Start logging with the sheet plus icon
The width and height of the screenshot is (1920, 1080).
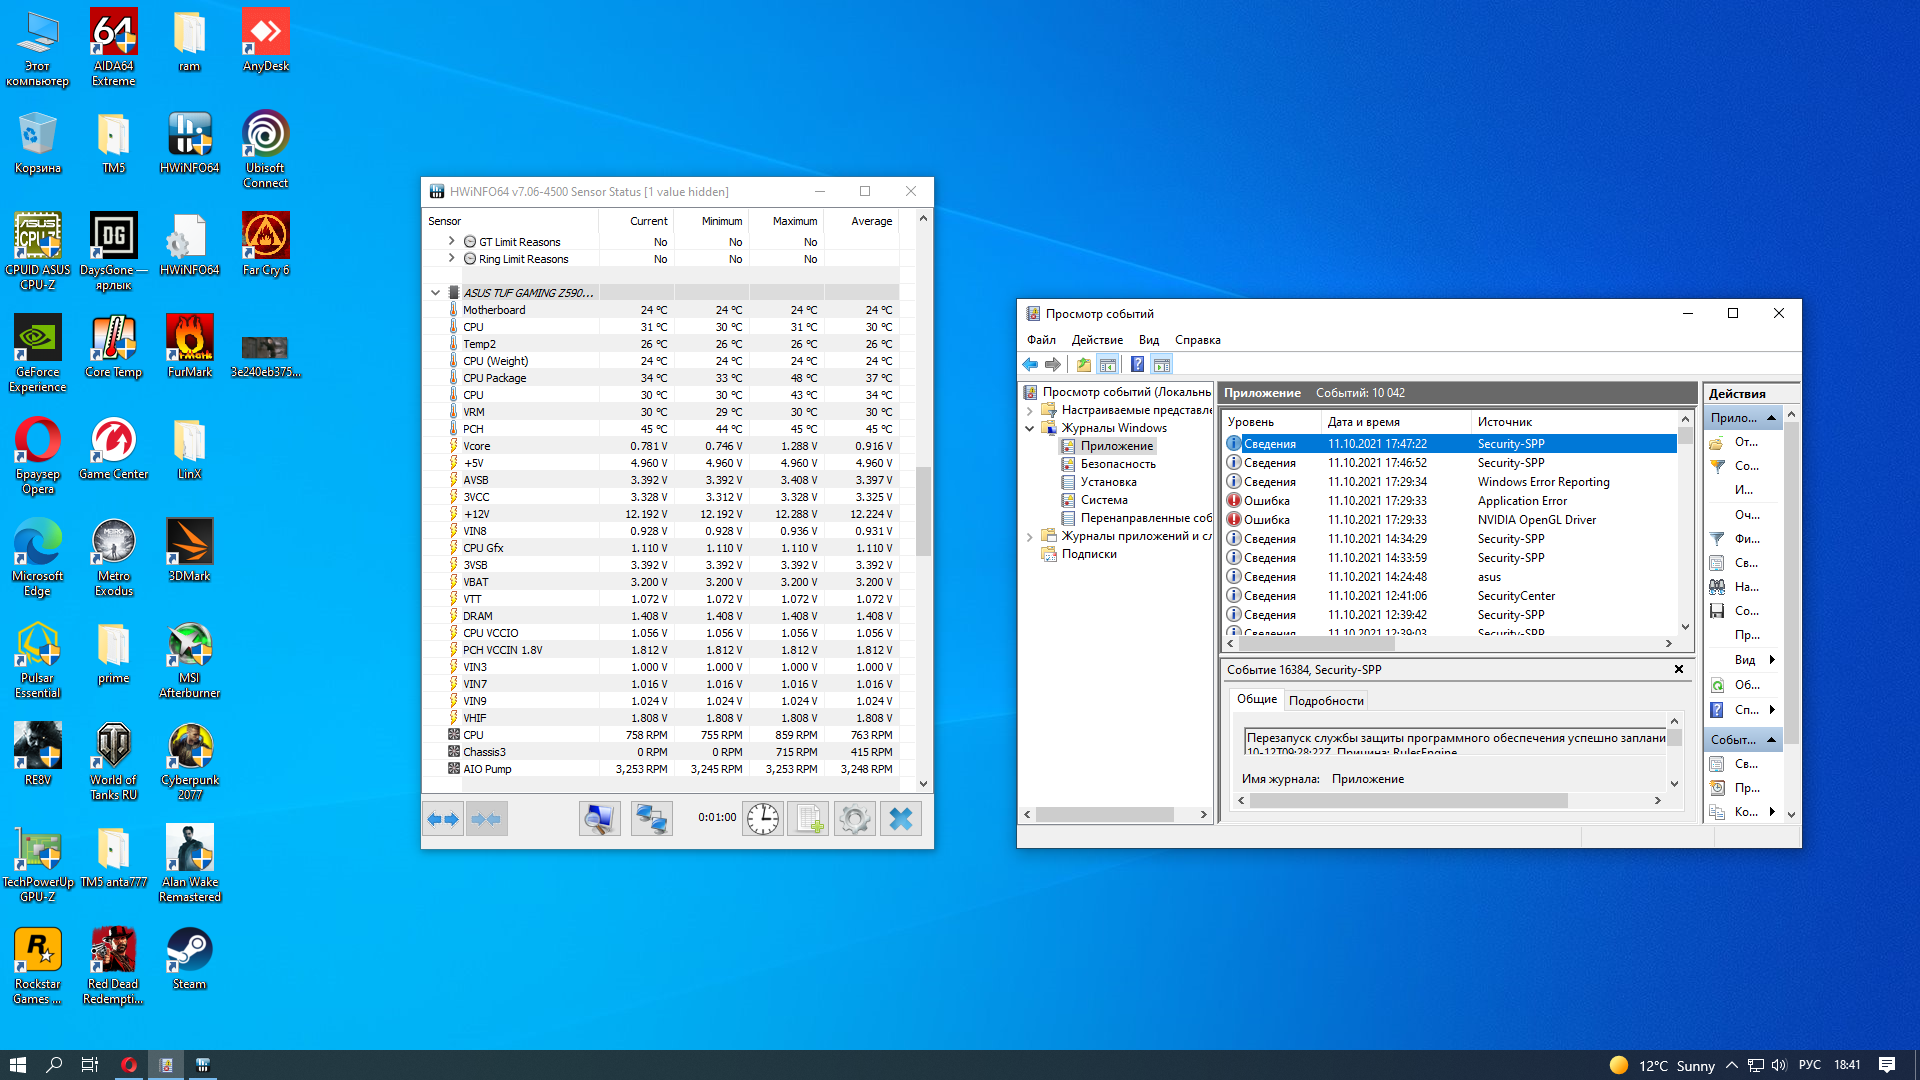click(x=807, y=819)
